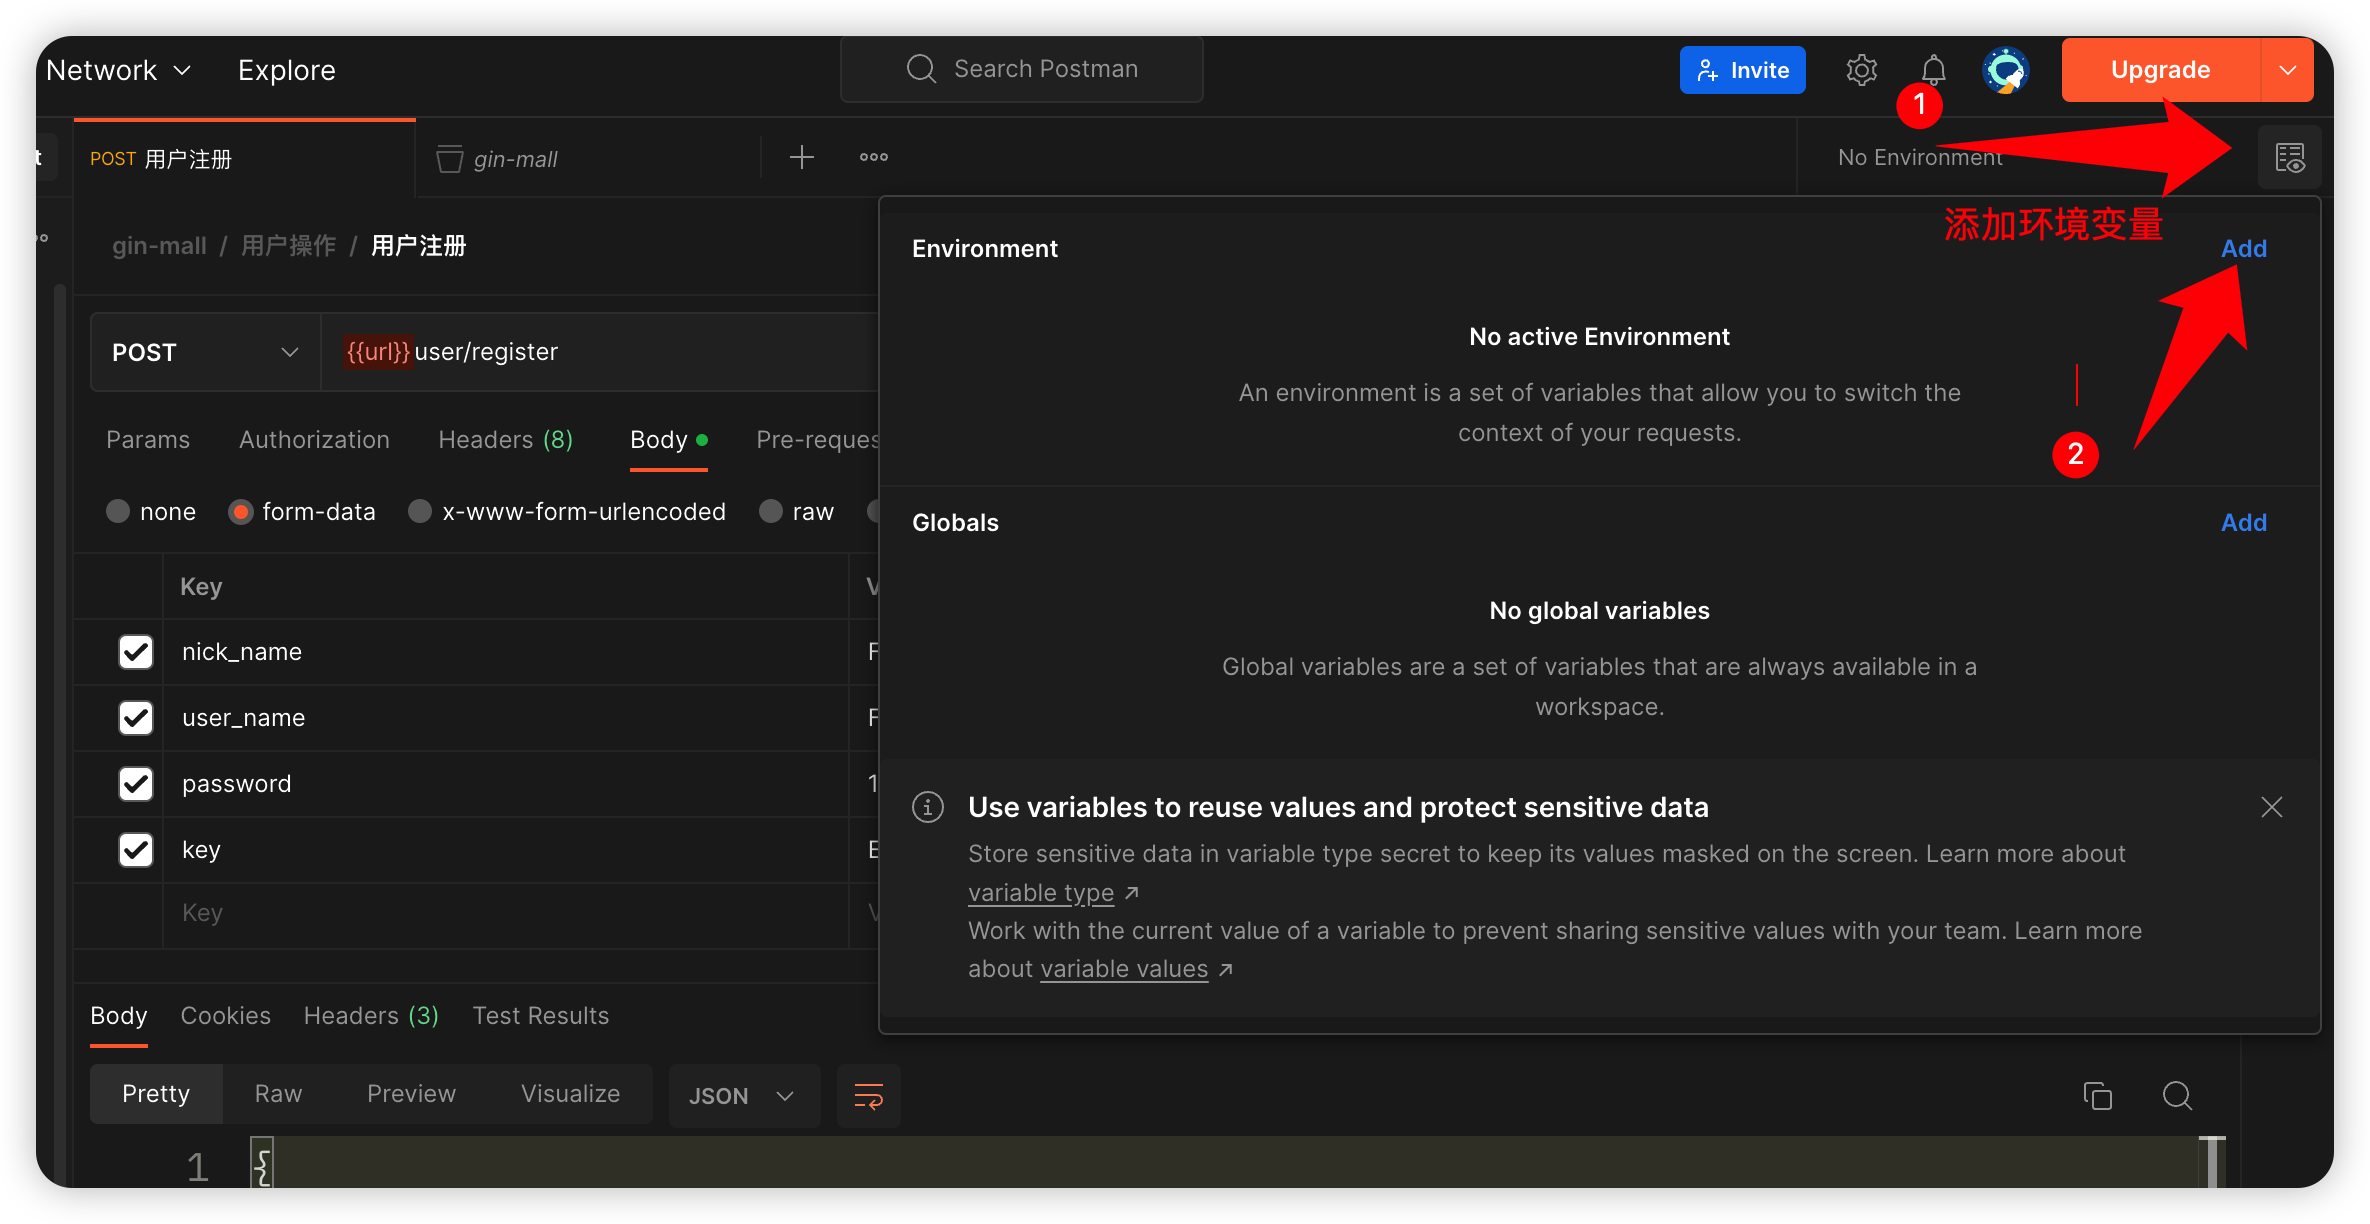Image resolution: width=2370 pixels, height=1224 pixels.
Task: Open the request Headers (8) tab
Action: (505, 440)
